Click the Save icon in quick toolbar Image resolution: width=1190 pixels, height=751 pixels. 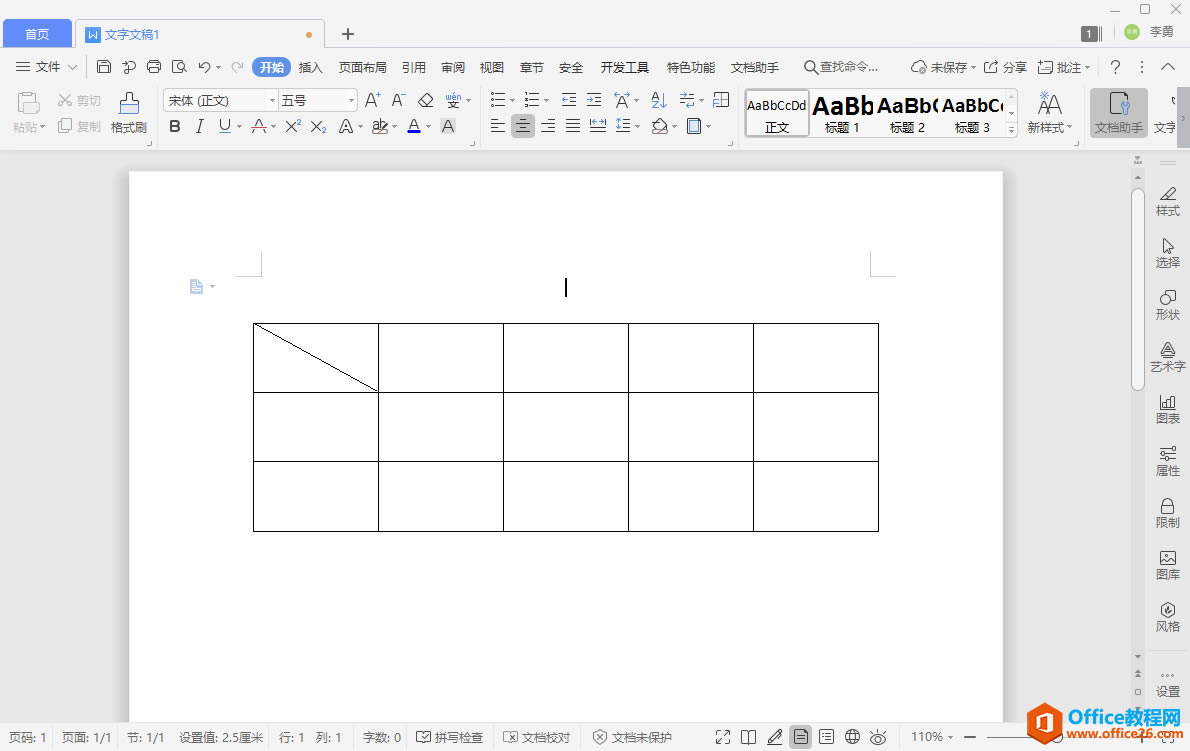pos(104,67)
